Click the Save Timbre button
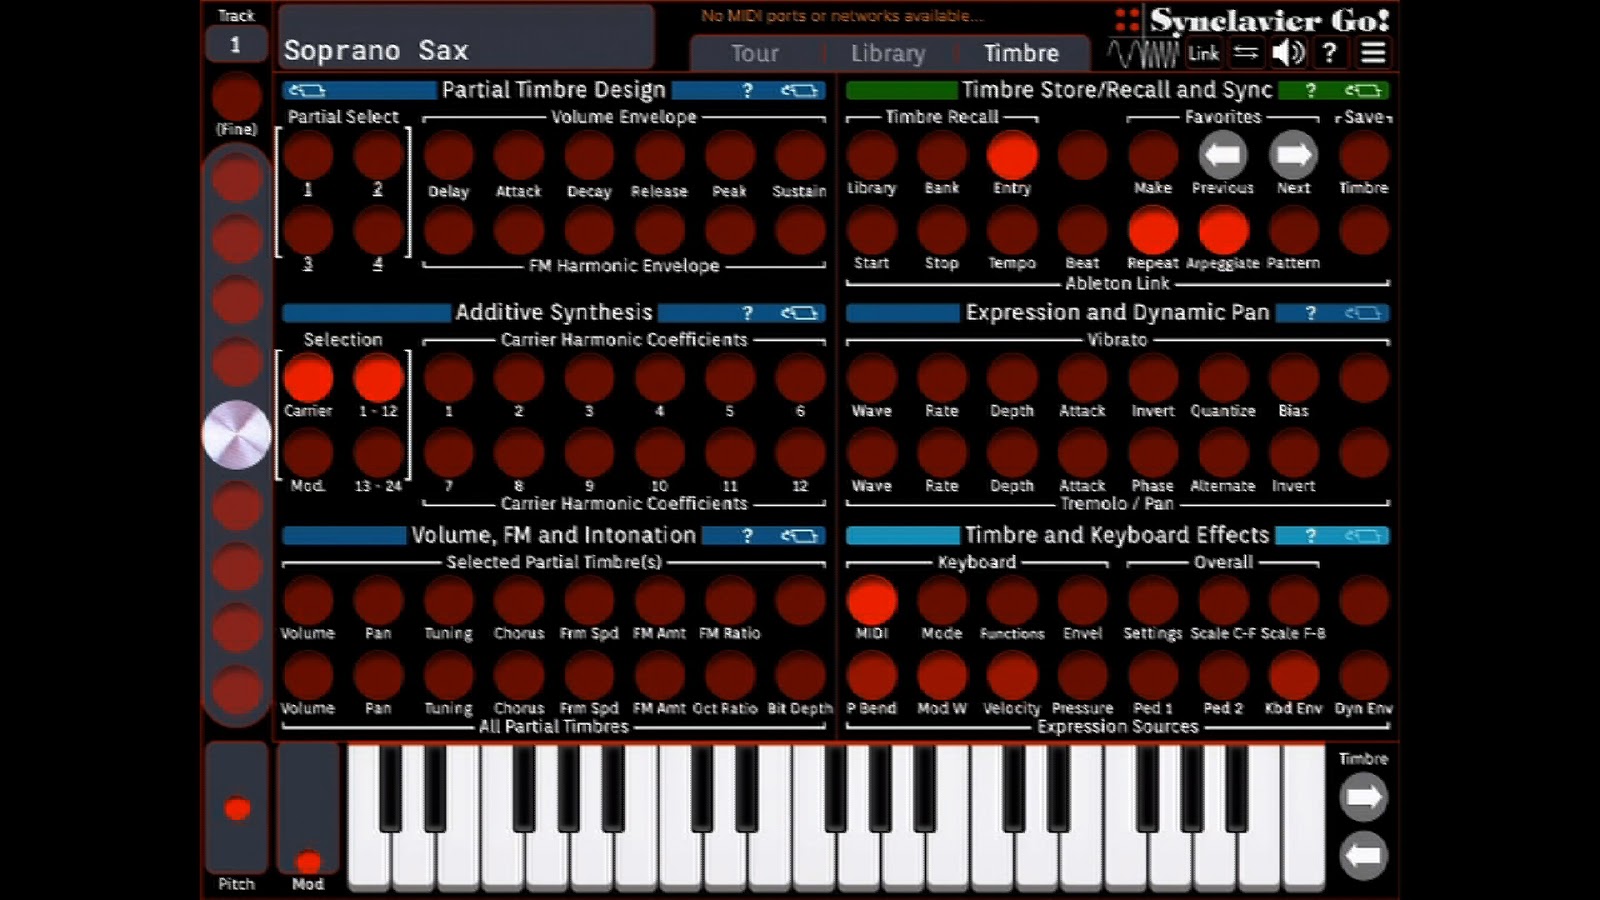This screenshot has height=900, width=1600. point(1364,155)
